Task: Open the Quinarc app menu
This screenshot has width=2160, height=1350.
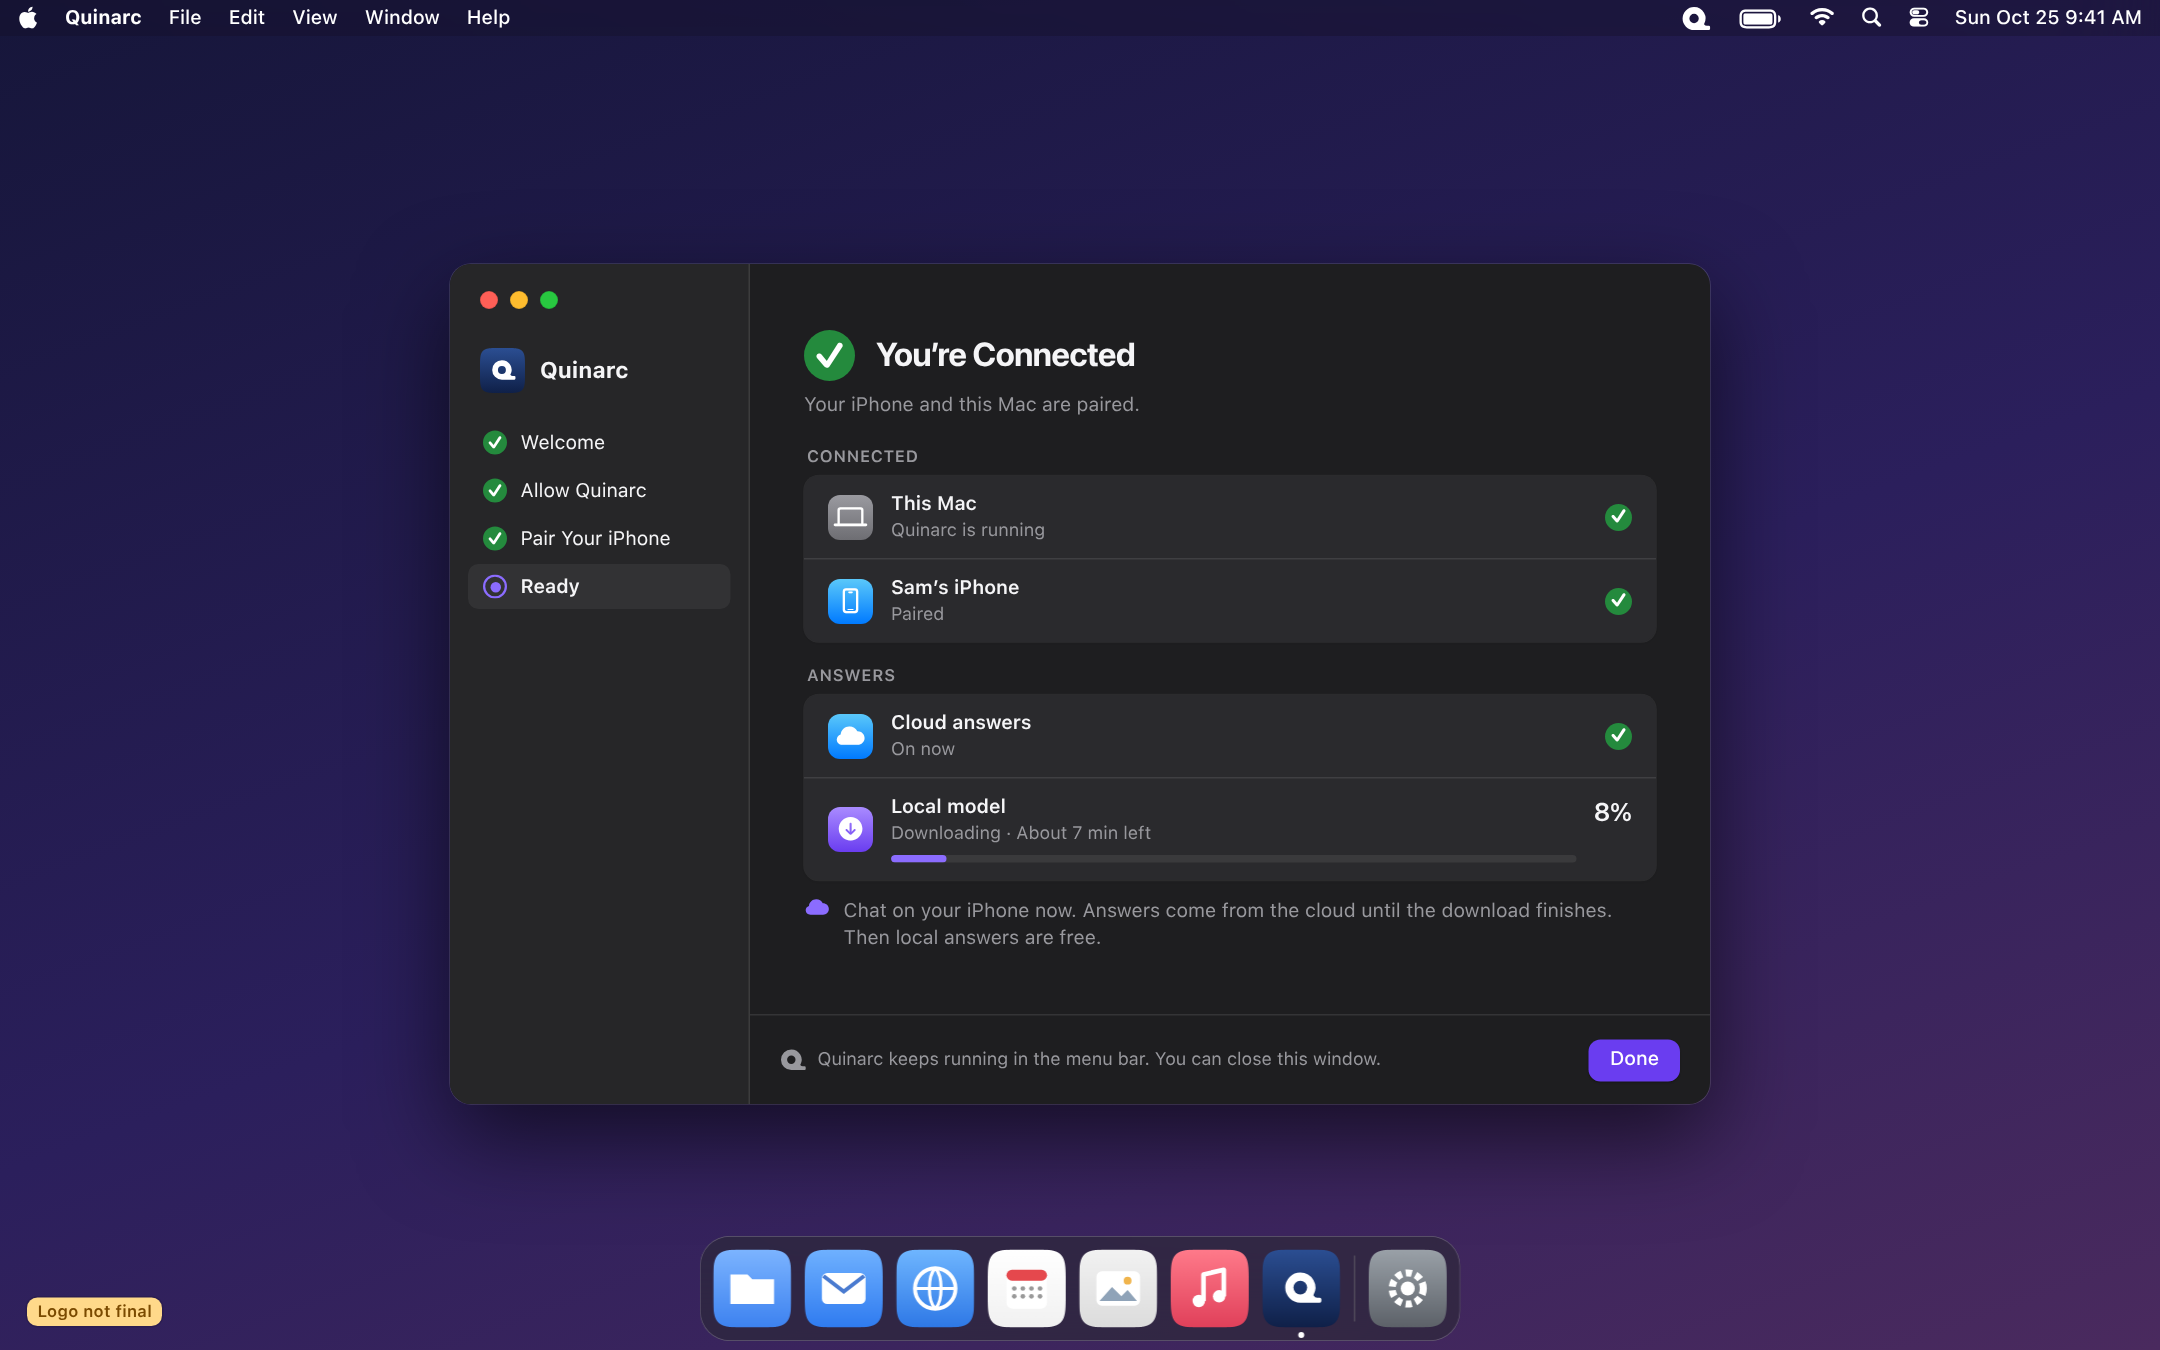Action: pyautogui.click(x=103, y=18)
